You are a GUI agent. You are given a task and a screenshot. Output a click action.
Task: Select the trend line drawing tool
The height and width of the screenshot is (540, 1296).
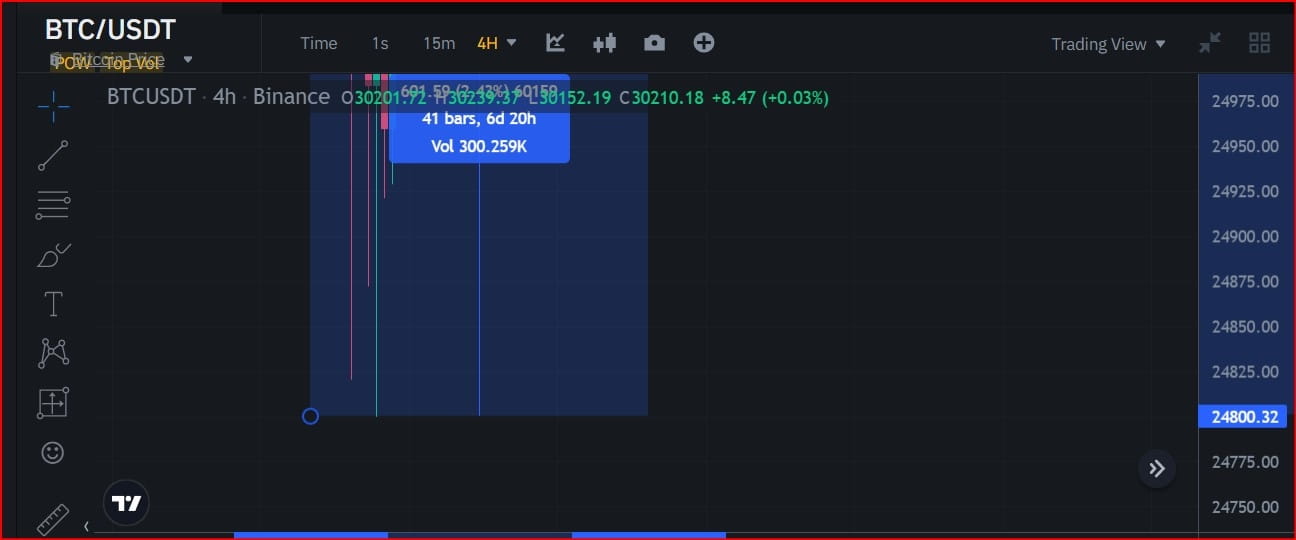coord(53,156)
